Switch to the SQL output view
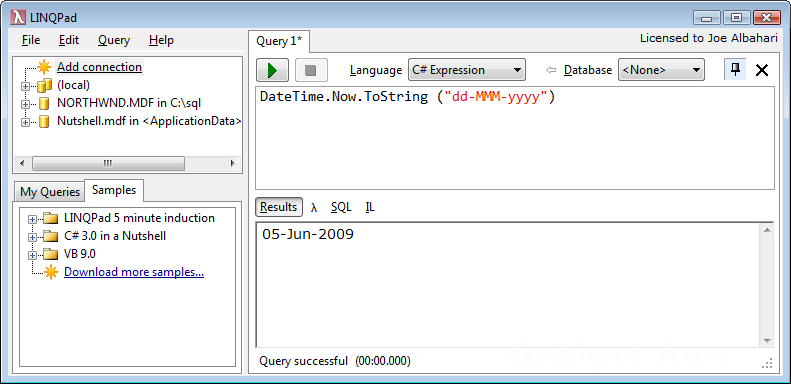The image size is (791, 384). click(x=341, y=207)
